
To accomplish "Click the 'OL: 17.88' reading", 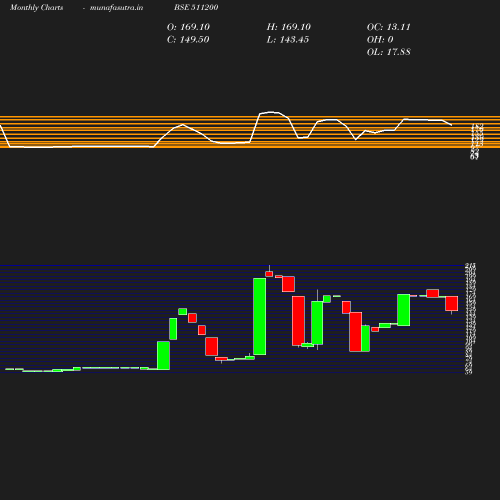I will pyautogui.click(x=388, y=52).
